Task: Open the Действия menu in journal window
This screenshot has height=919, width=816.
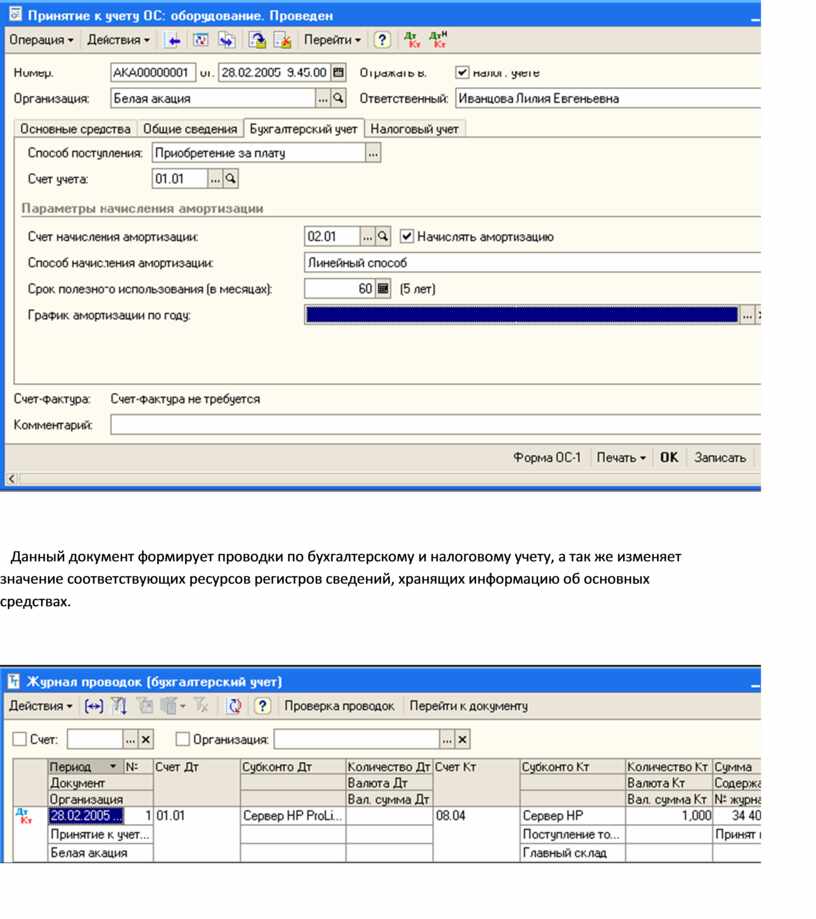Action: click(x=40, y=706)
